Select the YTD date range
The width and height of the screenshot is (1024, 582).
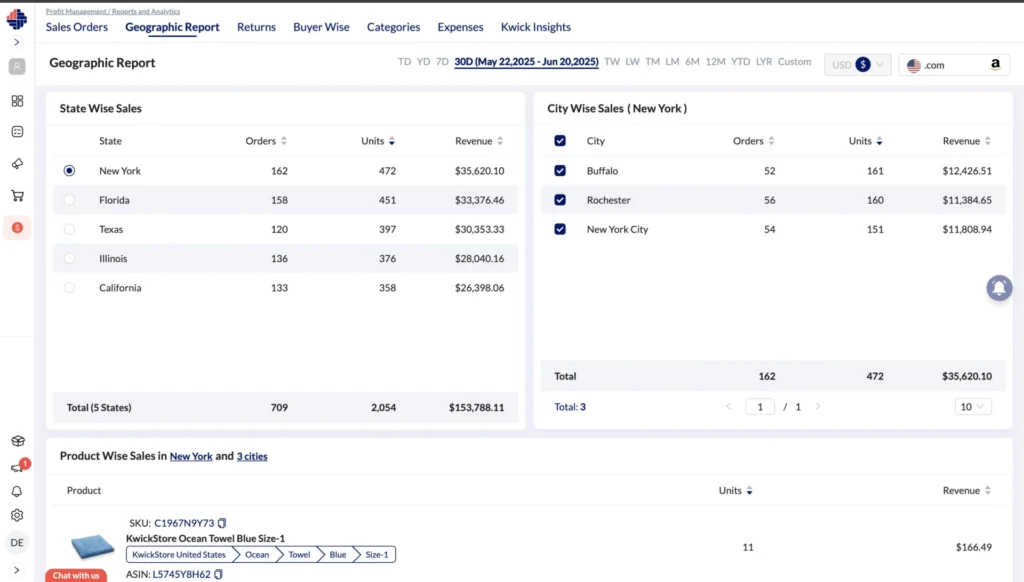(x=741, y=62)
